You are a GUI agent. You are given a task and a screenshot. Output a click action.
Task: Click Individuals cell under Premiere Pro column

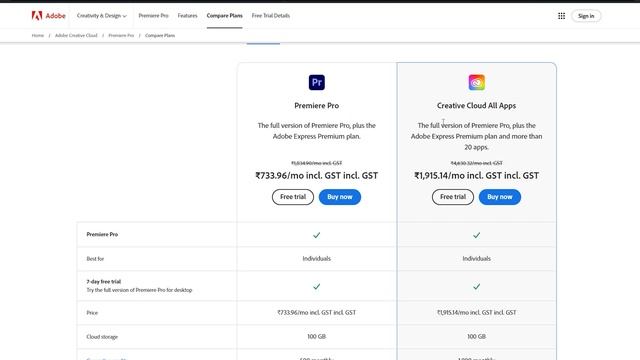316,259
